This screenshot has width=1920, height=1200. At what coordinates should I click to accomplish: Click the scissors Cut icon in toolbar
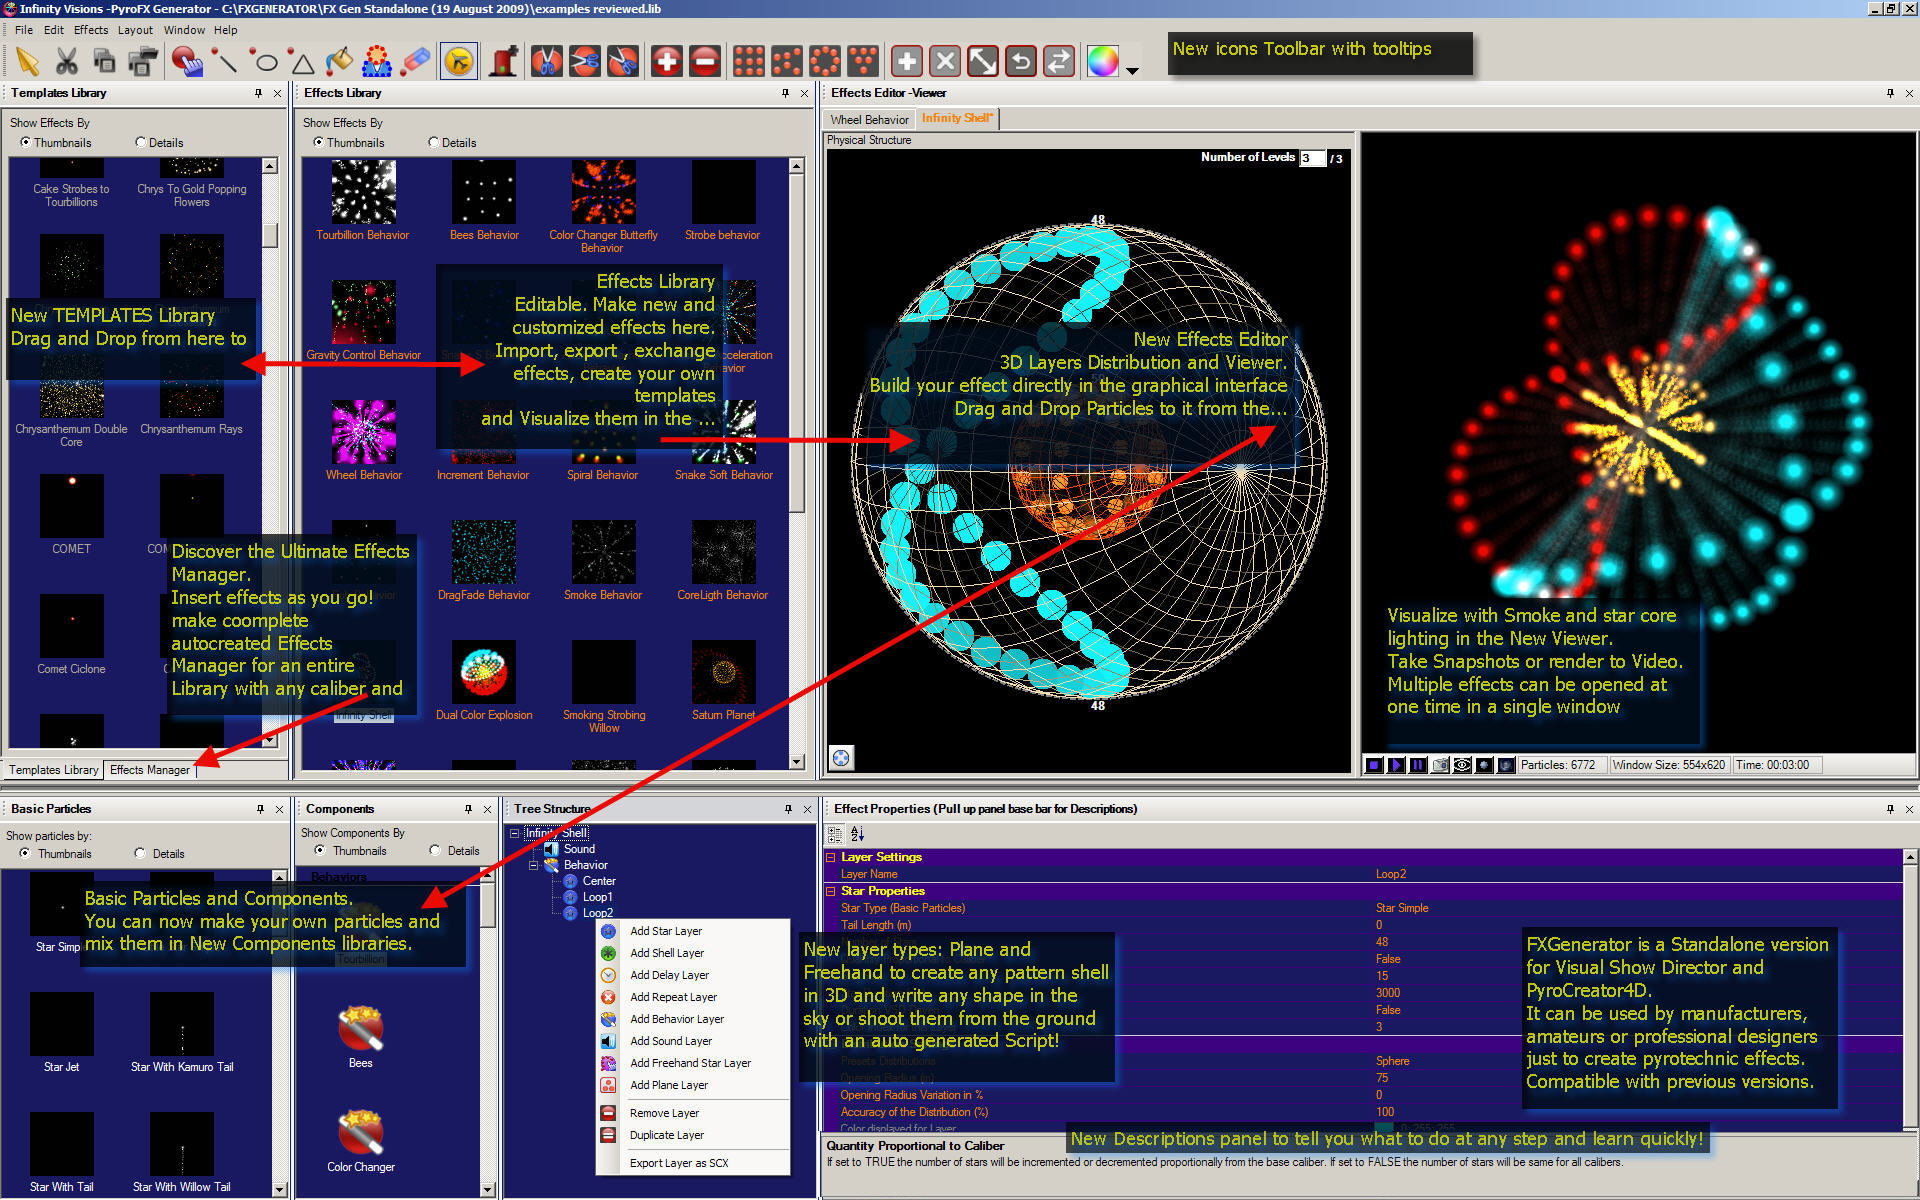click(x=66, y=62)
